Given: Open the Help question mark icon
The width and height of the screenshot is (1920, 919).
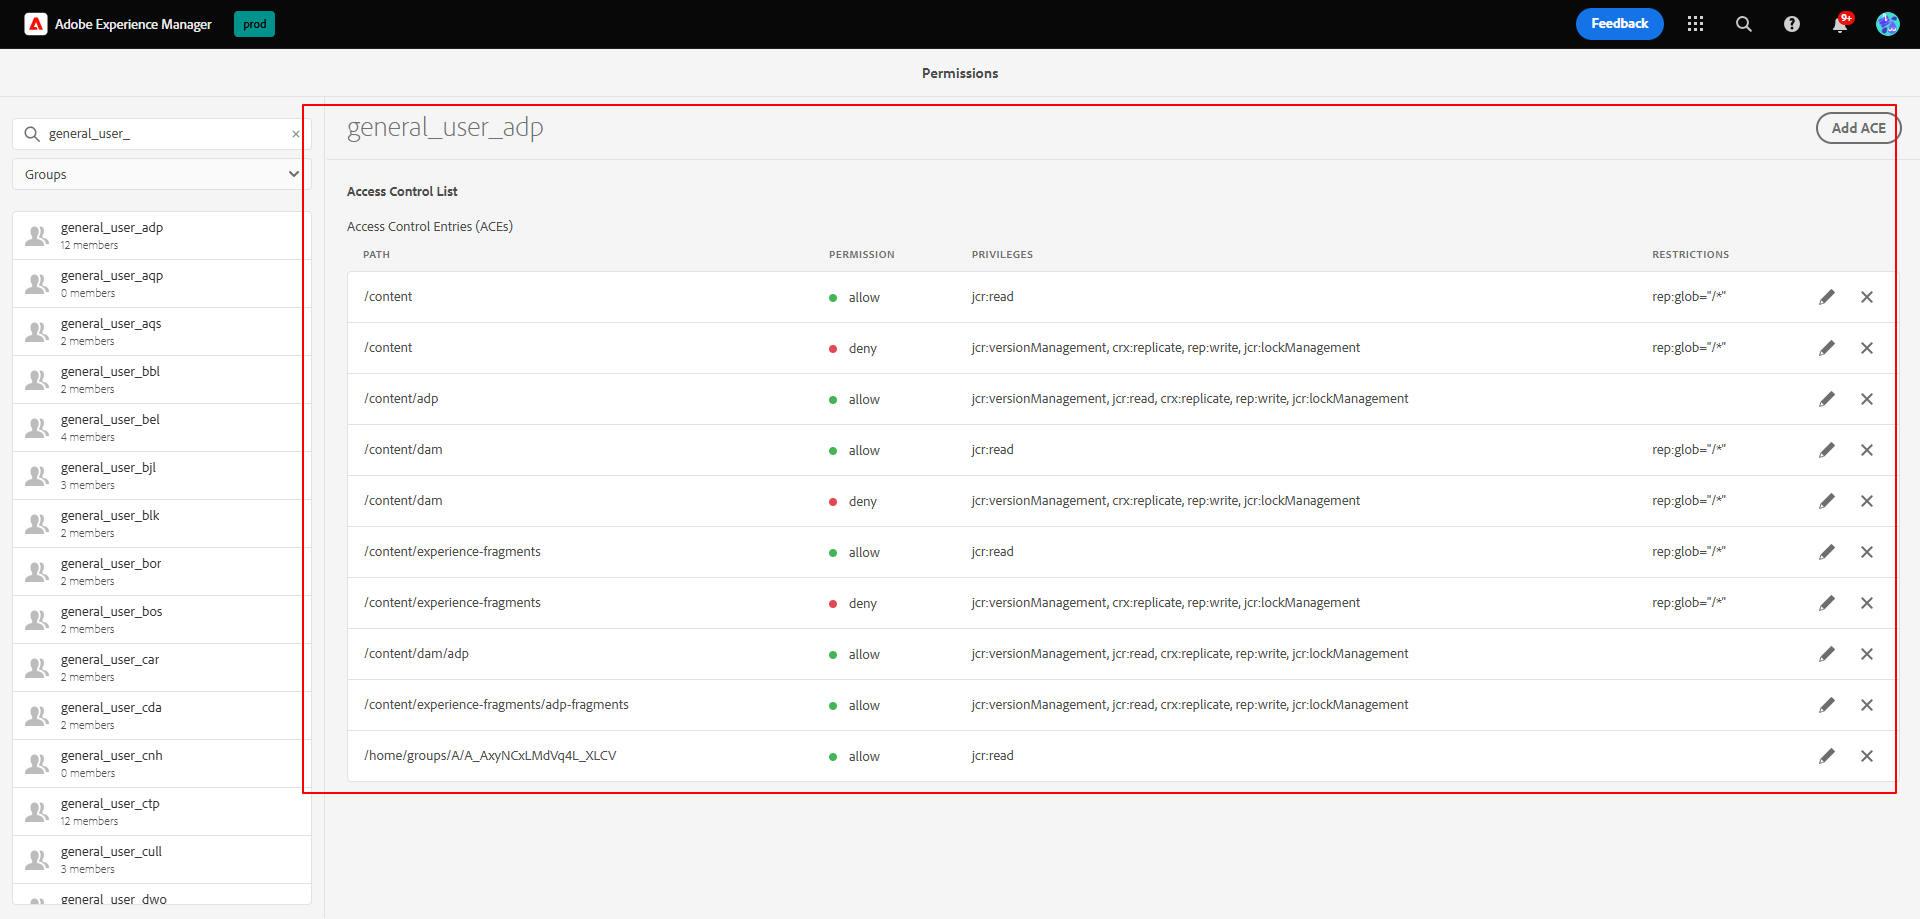Looking at the screenshot, I should click(x=1791, y=23).
